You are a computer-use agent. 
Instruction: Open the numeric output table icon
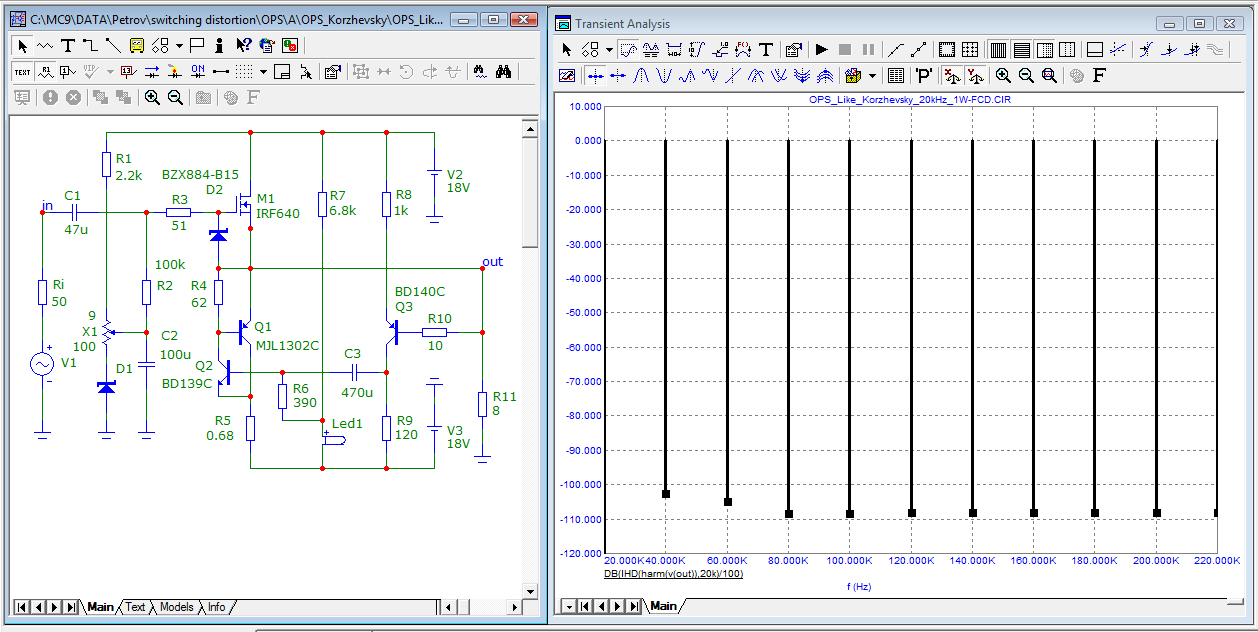895,75
